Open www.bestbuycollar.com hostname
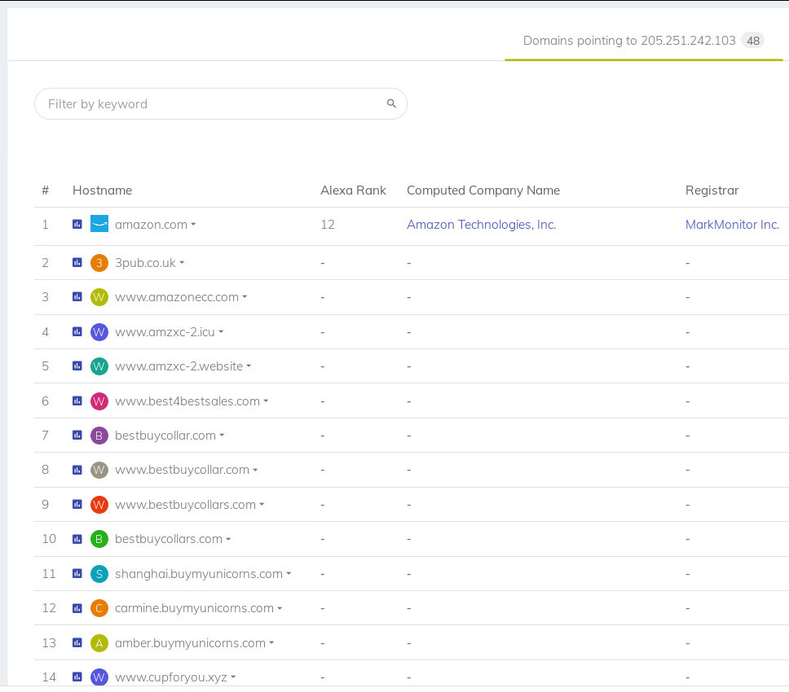This screenshot has height=692, width=789. point(182,470)
